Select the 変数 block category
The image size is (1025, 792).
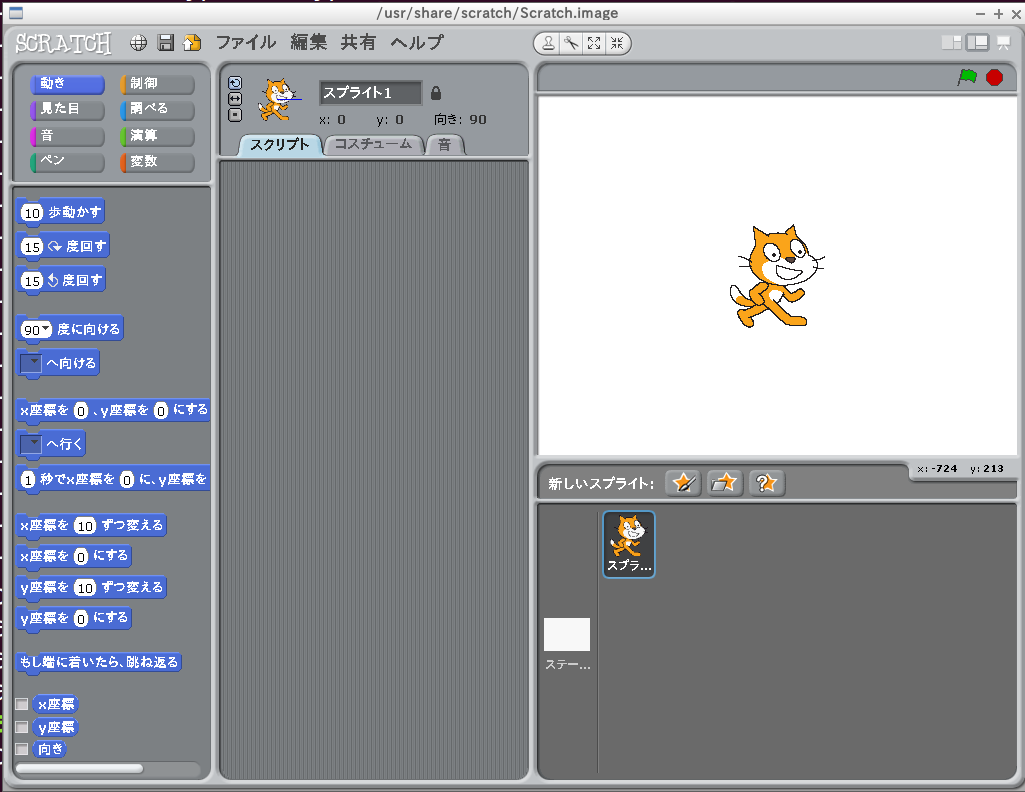(157, 161)
